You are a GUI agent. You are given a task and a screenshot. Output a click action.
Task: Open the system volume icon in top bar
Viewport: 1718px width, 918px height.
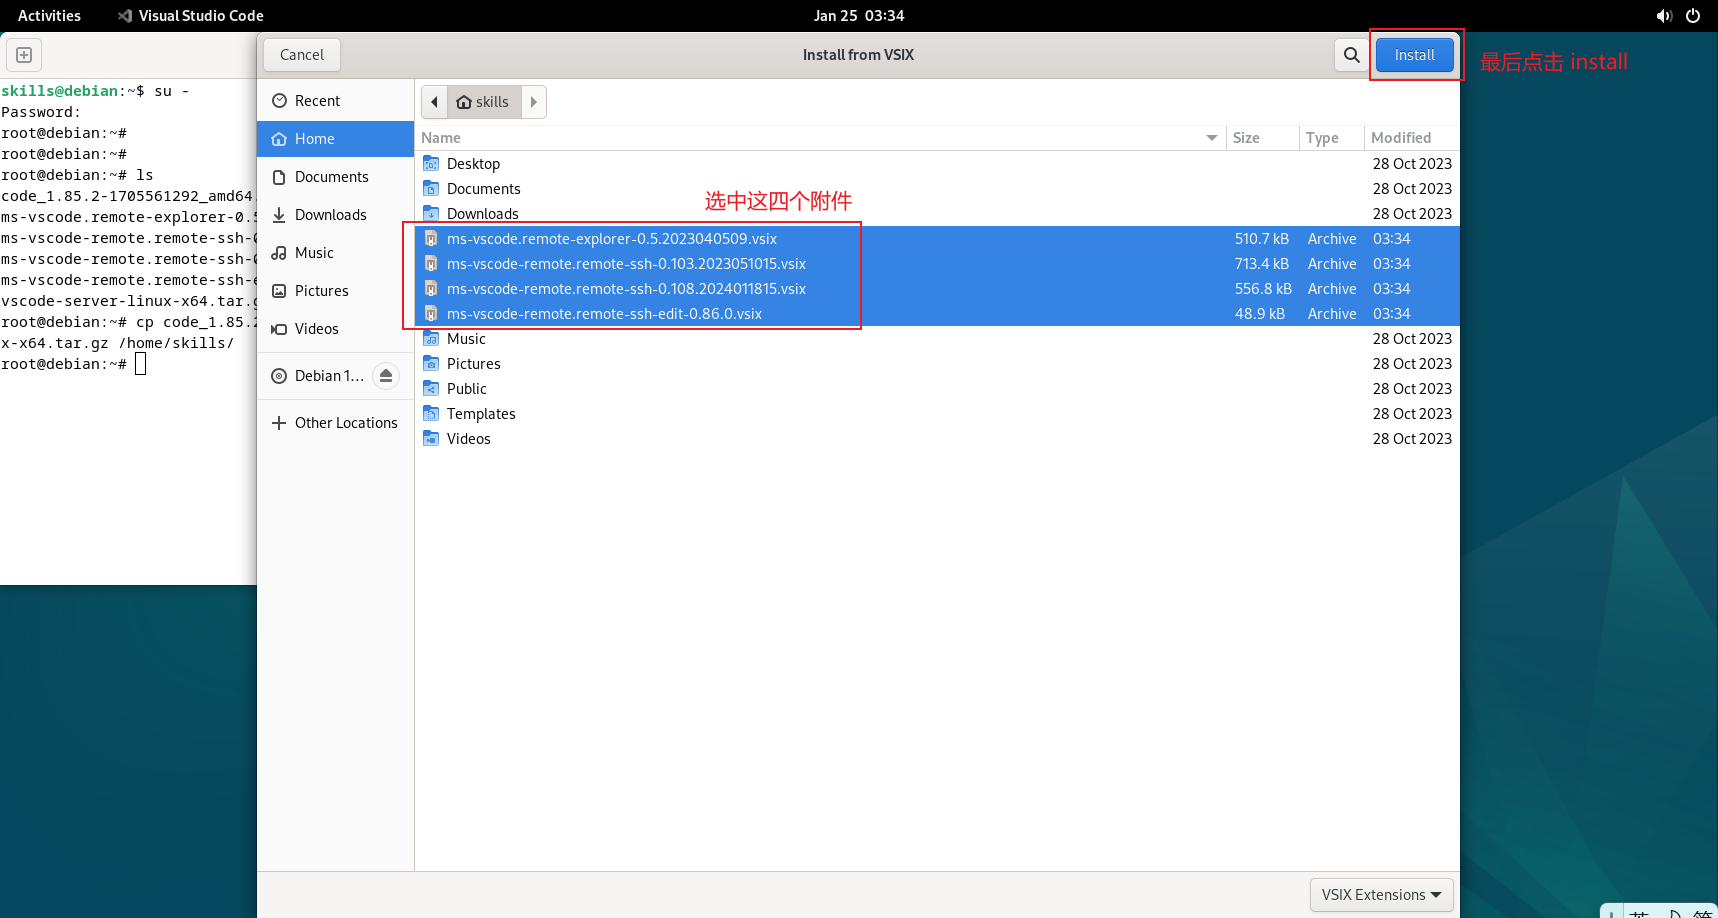[1664, 16]
